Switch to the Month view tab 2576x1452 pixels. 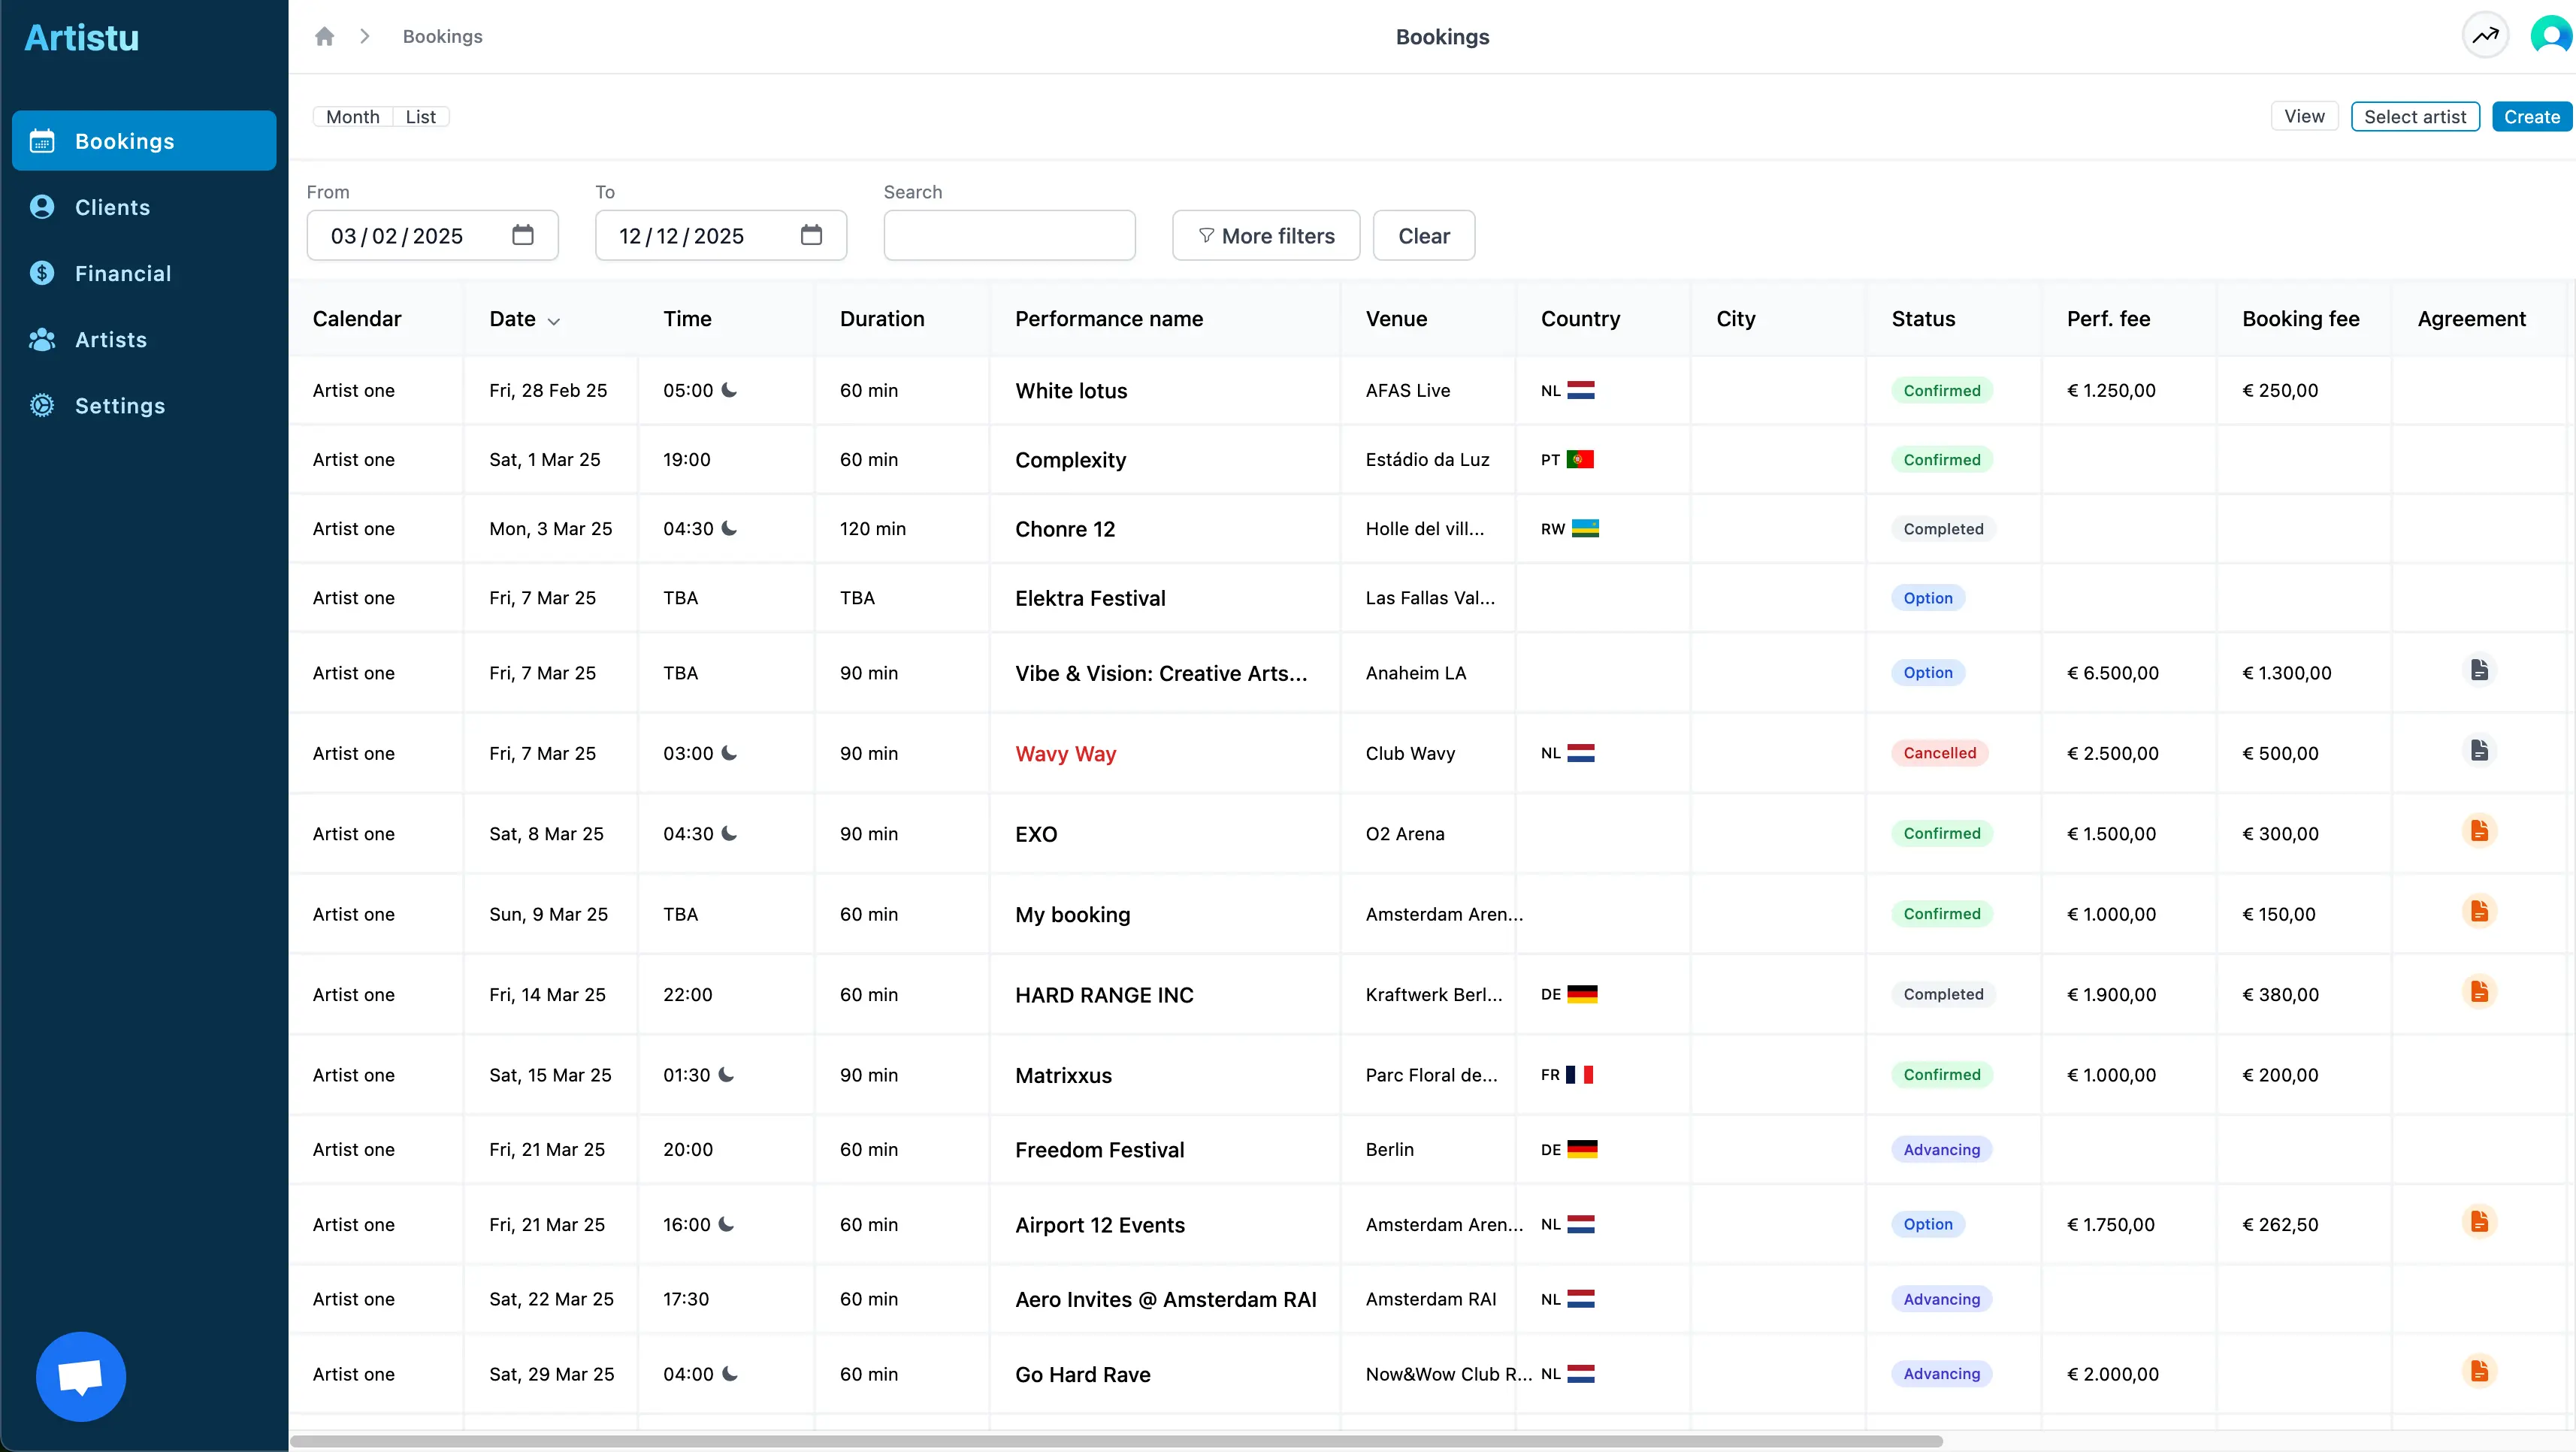coord(351,116)
